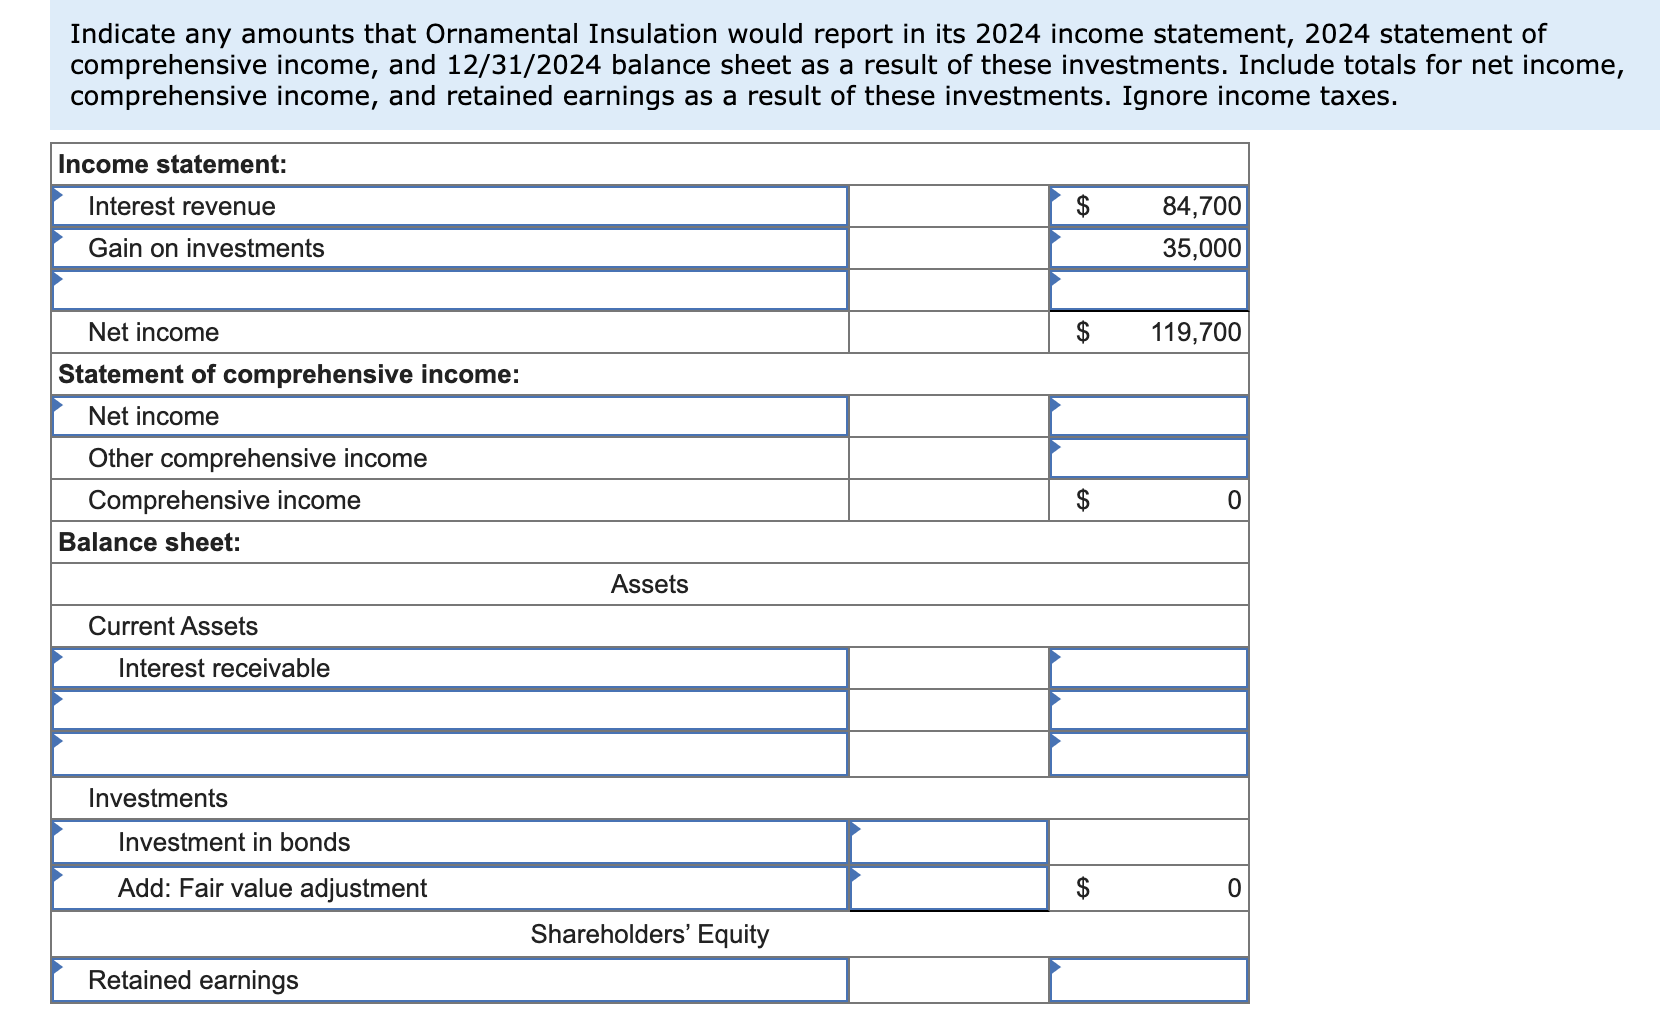Click the blue marker beside Interest revenue row

(x=58, y=196)
